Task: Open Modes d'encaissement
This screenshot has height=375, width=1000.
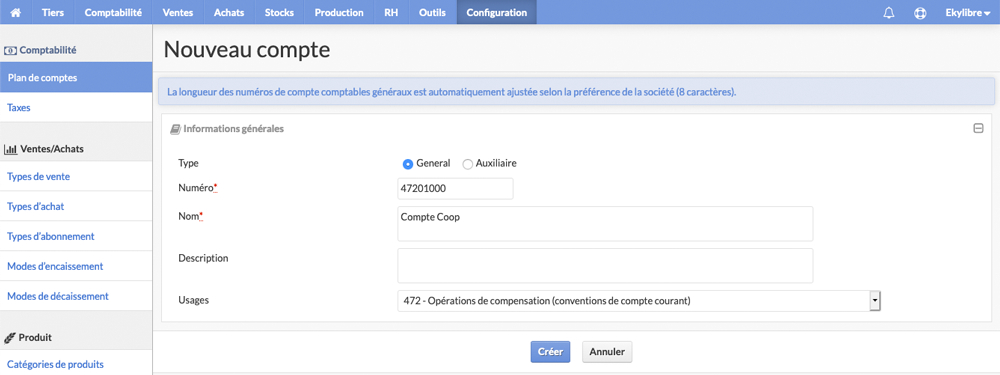Action: coord(76,267)
